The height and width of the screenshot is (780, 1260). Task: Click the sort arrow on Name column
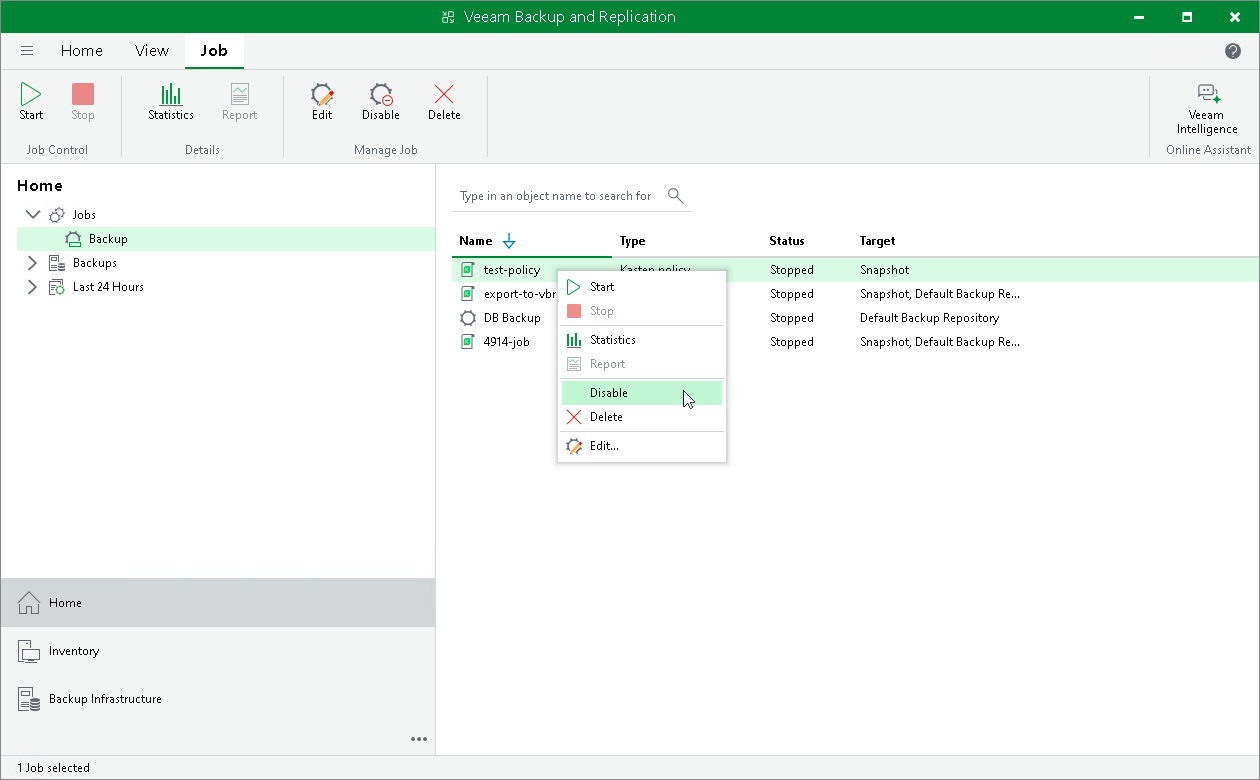coord(509,241)
